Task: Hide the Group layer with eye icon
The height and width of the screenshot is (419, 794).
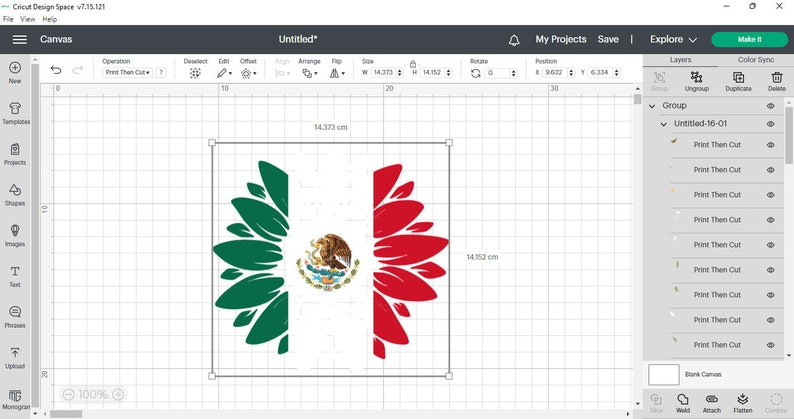Action: click(x=771, y=106)
